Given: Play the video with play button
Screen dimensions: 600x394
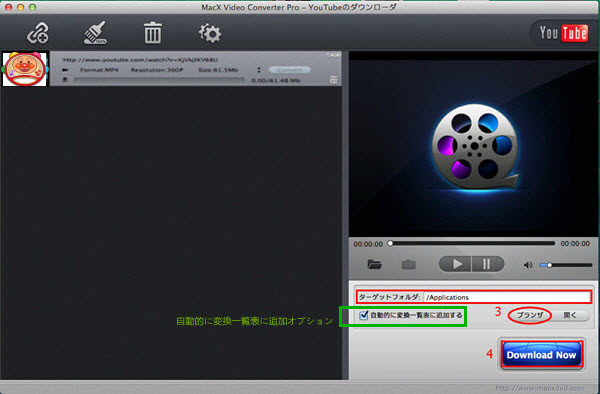Looking at the screenshot, I should pos(456,264).
